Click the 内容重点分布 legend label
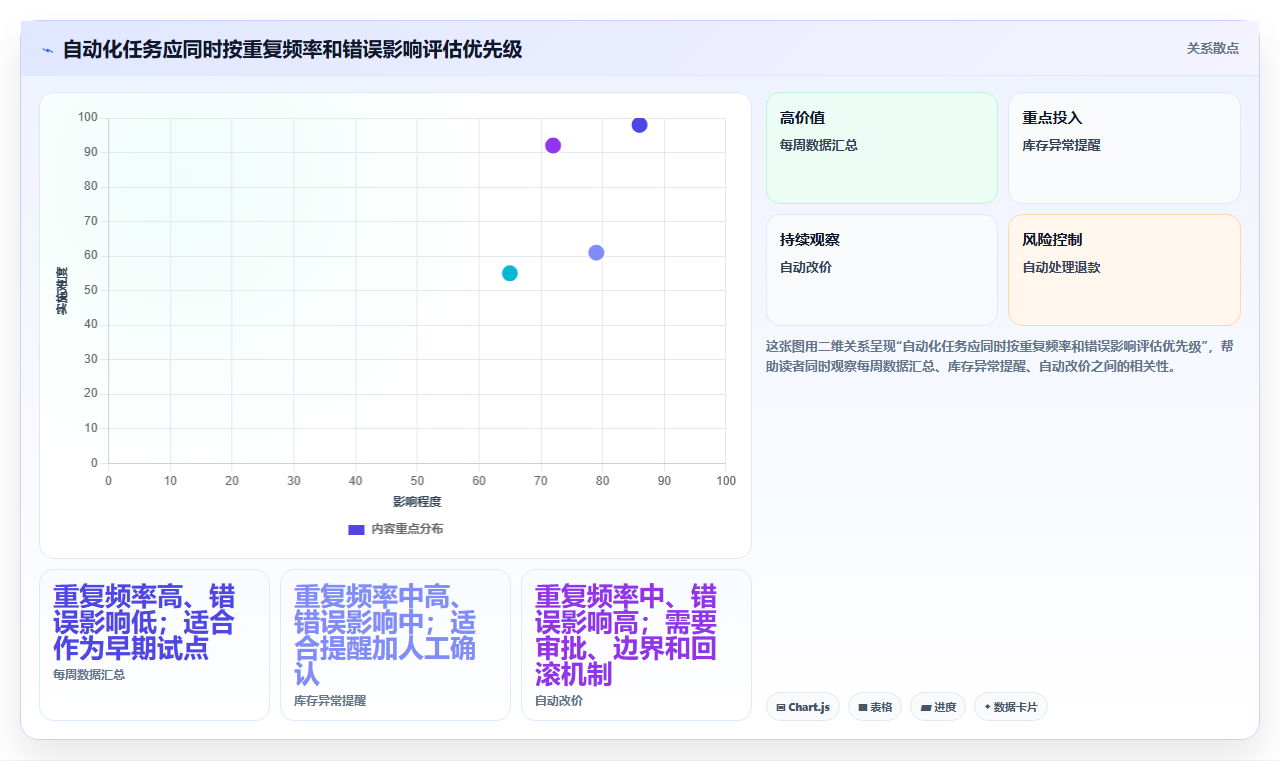Screen dimensions: 1280x761 point(407,529)
